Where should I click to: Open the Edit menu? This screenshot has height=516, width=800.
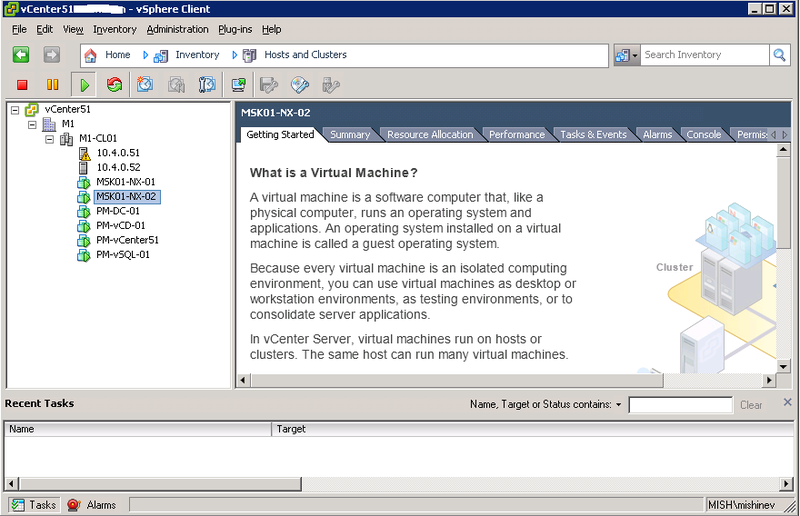[44, 29]
